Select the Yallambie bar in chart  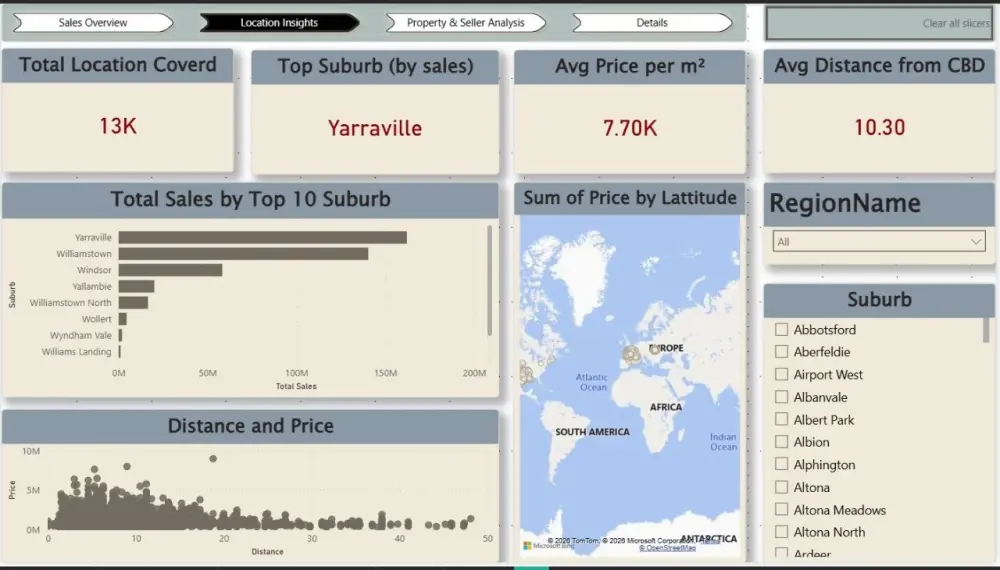pos(136,286)
